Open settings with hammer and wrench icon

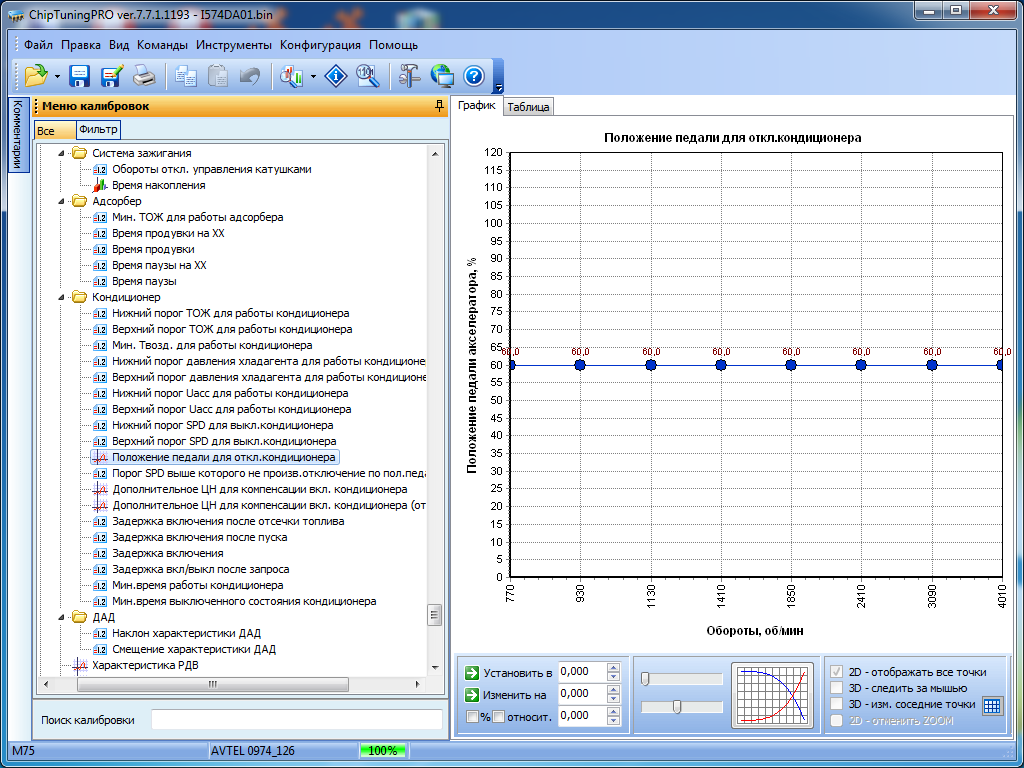[x=410, y=76]
